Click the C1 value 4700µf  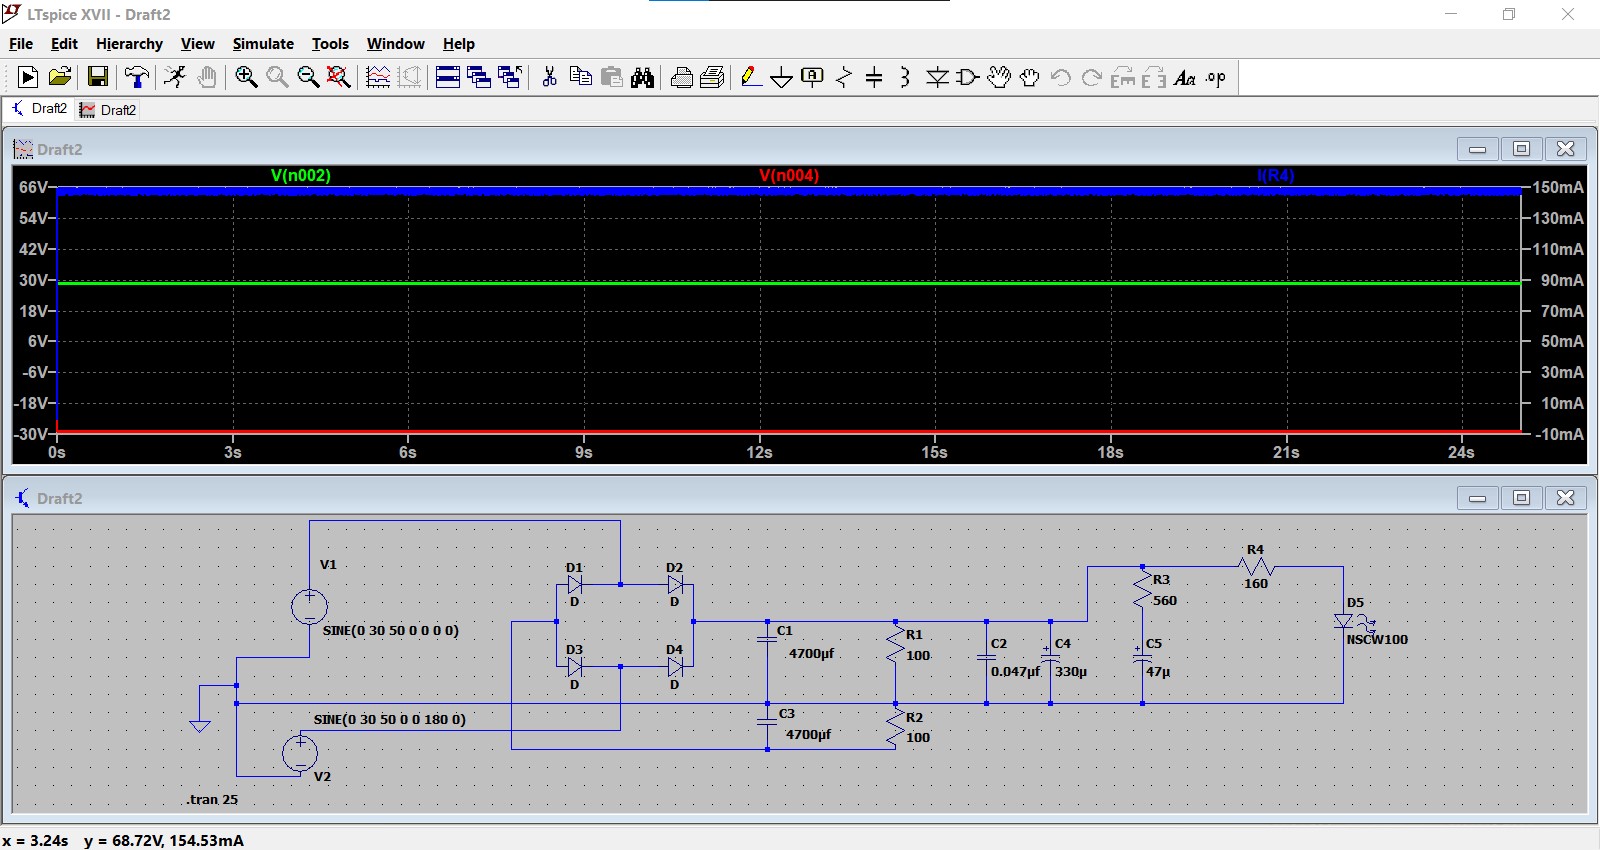pyautogui.click(x=811, y=653)
